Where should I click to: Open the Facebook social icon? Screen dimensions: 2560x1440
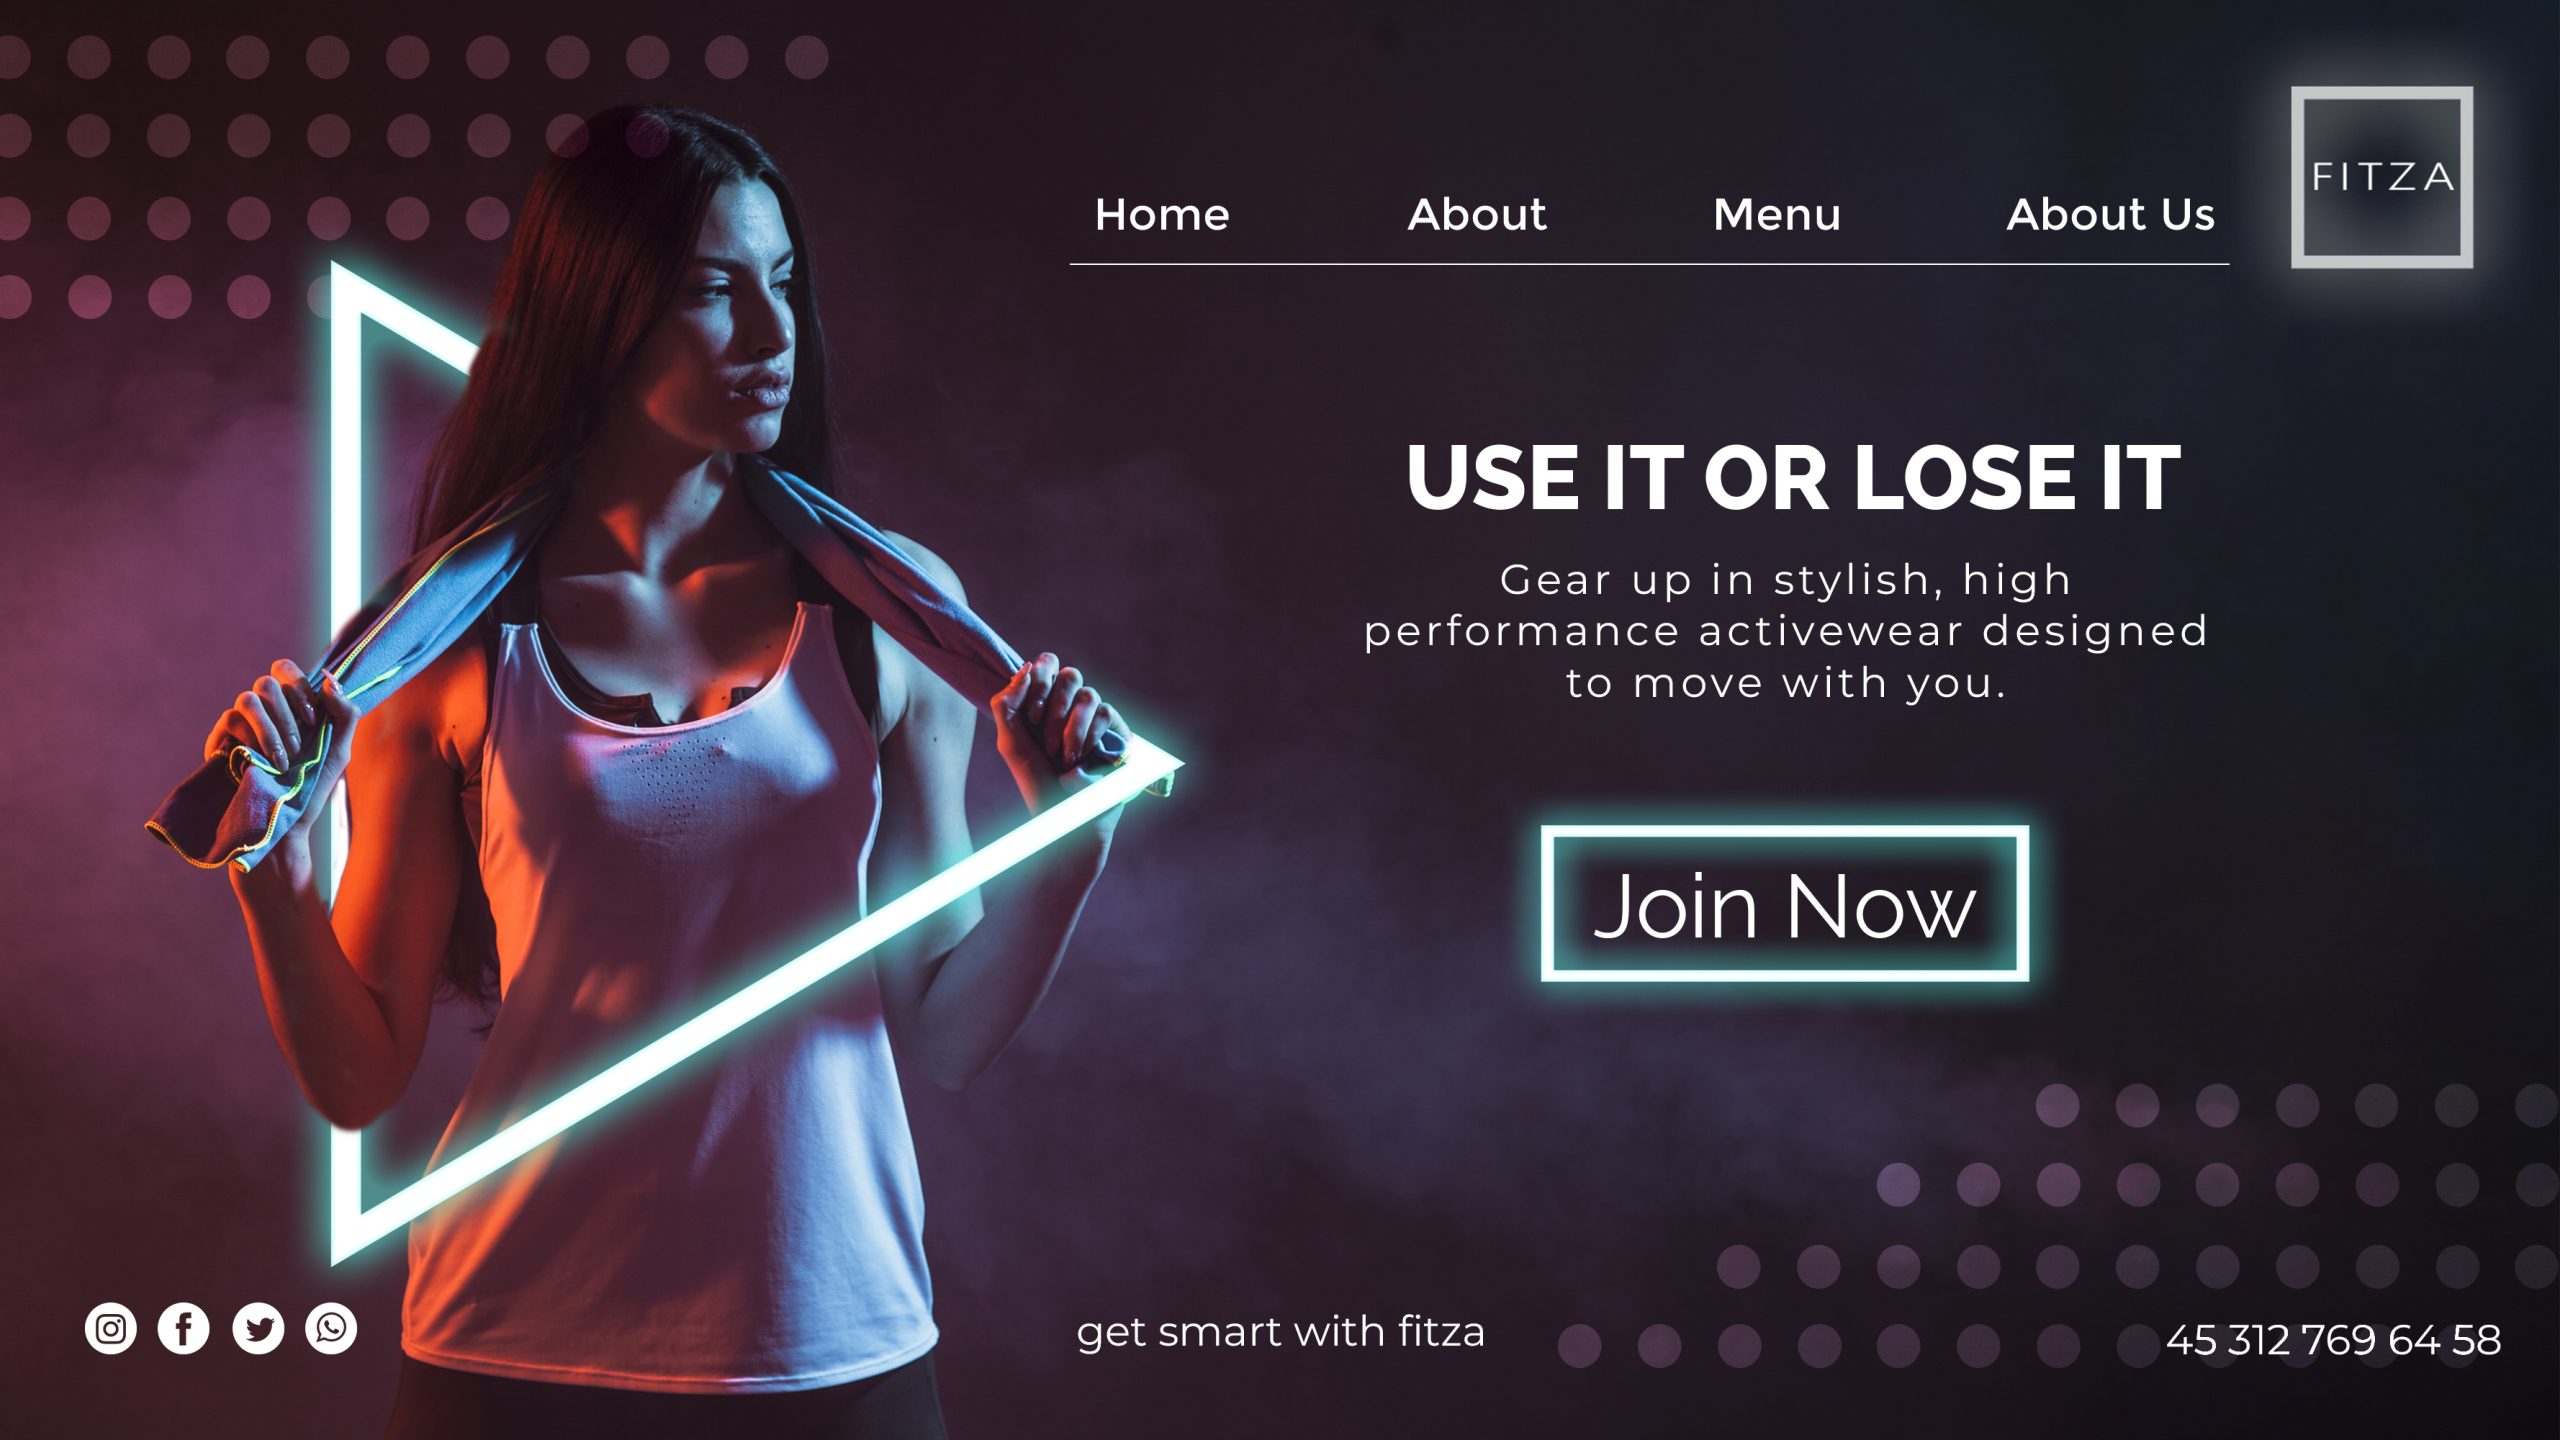tap(183, 1328)
